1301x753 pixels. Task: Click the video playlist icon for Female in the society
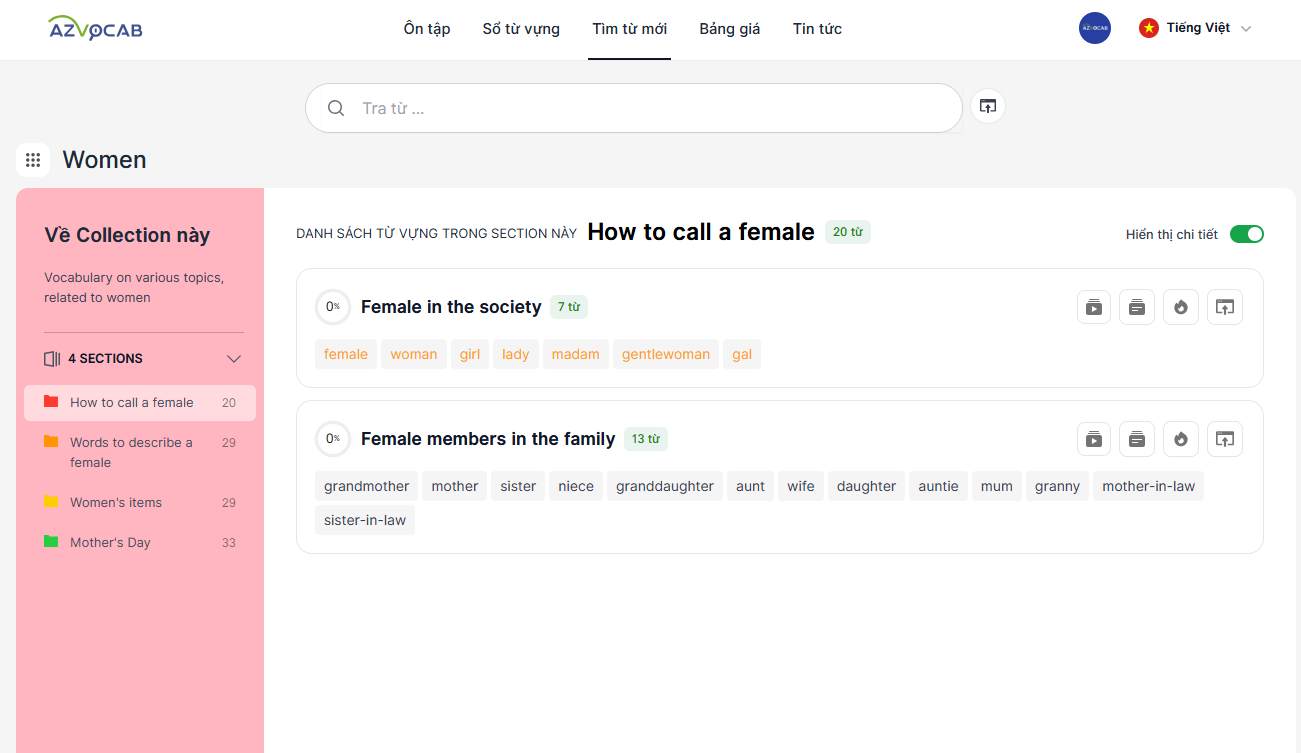click(x=1094, y=307)
